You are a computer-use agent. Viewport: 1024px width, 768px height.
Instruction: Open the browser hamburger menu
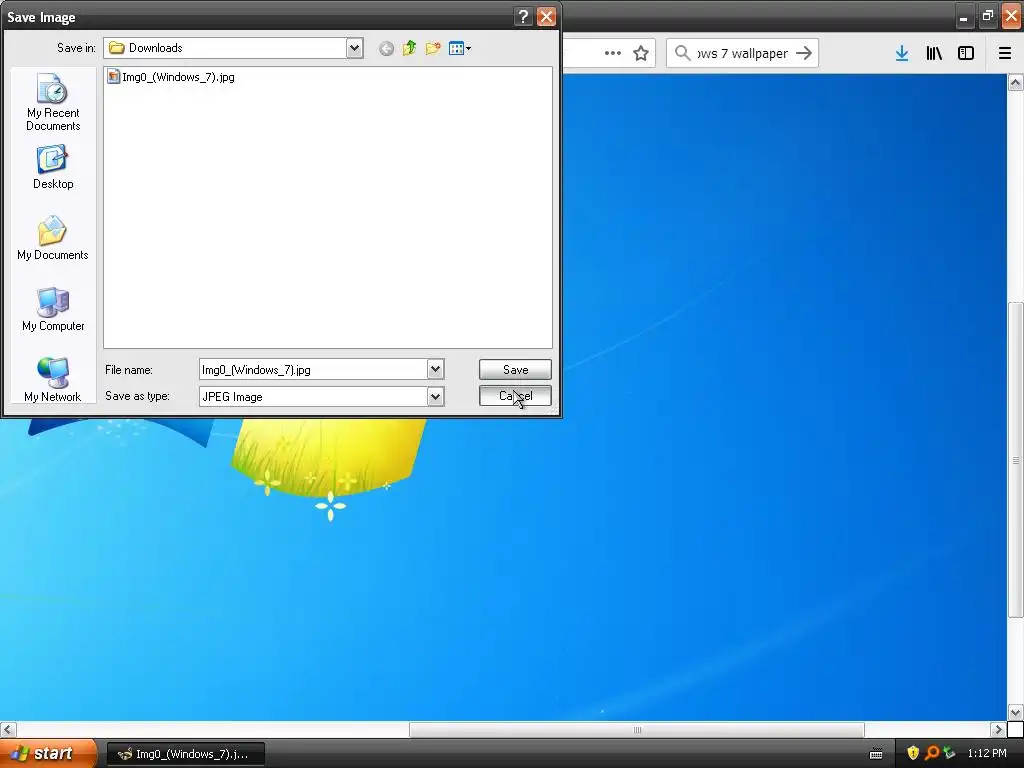[x=1005, y=53]
